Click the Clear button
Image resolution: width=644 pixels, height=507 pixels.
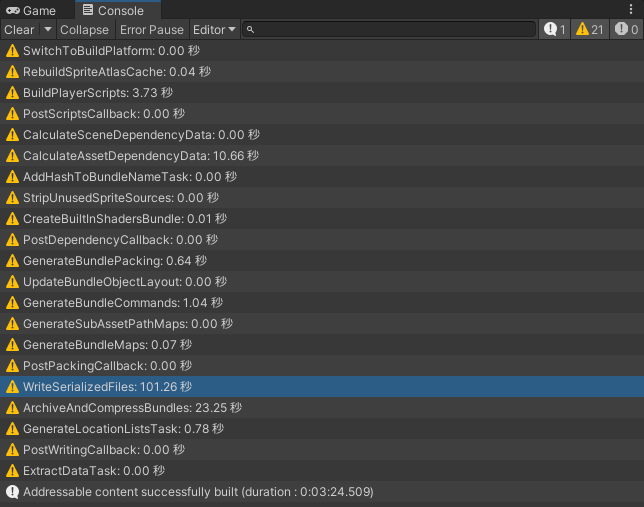pyautogui.click(x=19, y=30)
